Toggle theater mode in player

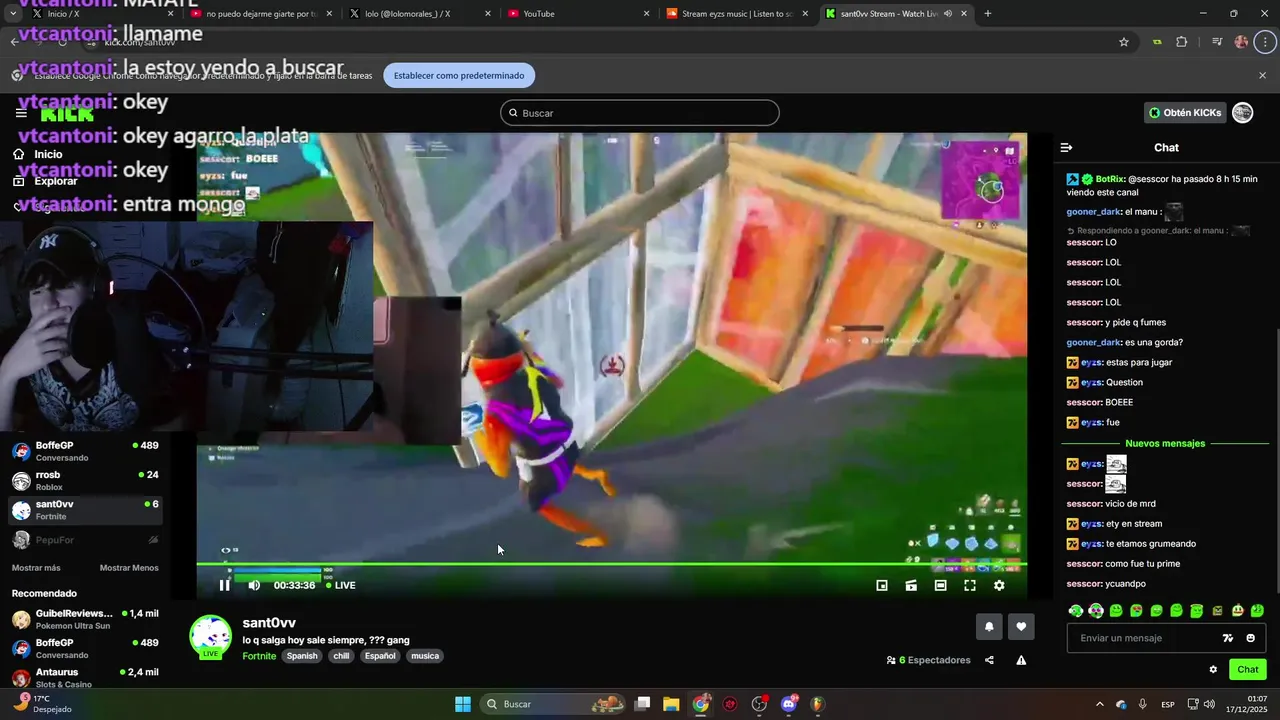[940, 585]
